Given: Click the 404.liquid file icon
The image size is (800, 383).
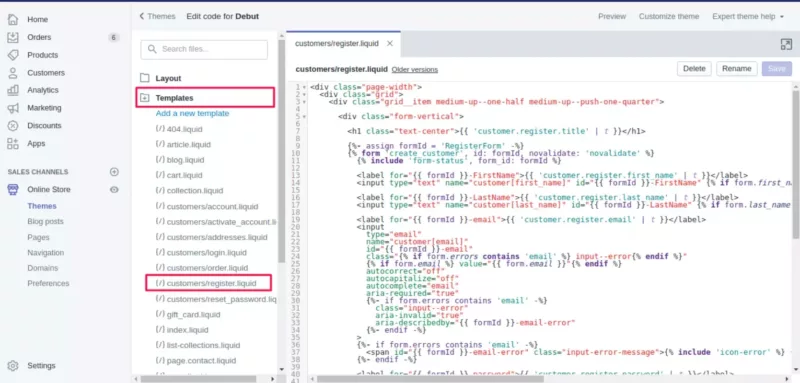Looking at the screenshot, I should [160, 129].
